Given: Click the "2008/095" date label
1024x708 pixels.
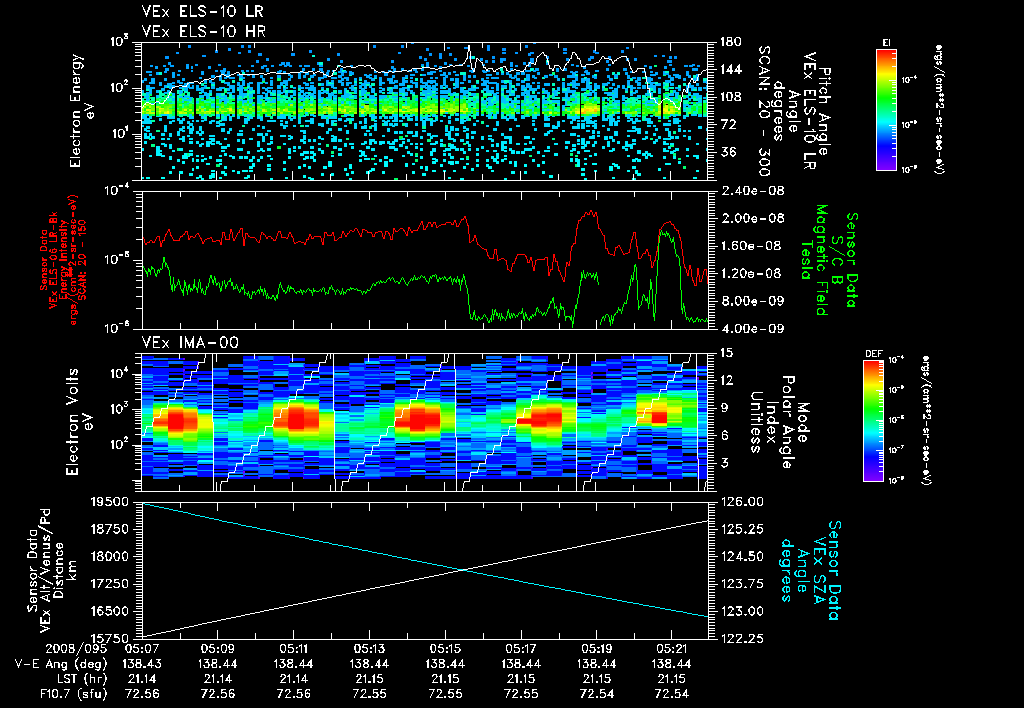Looking at the screenshot, I should click(76, 650).
